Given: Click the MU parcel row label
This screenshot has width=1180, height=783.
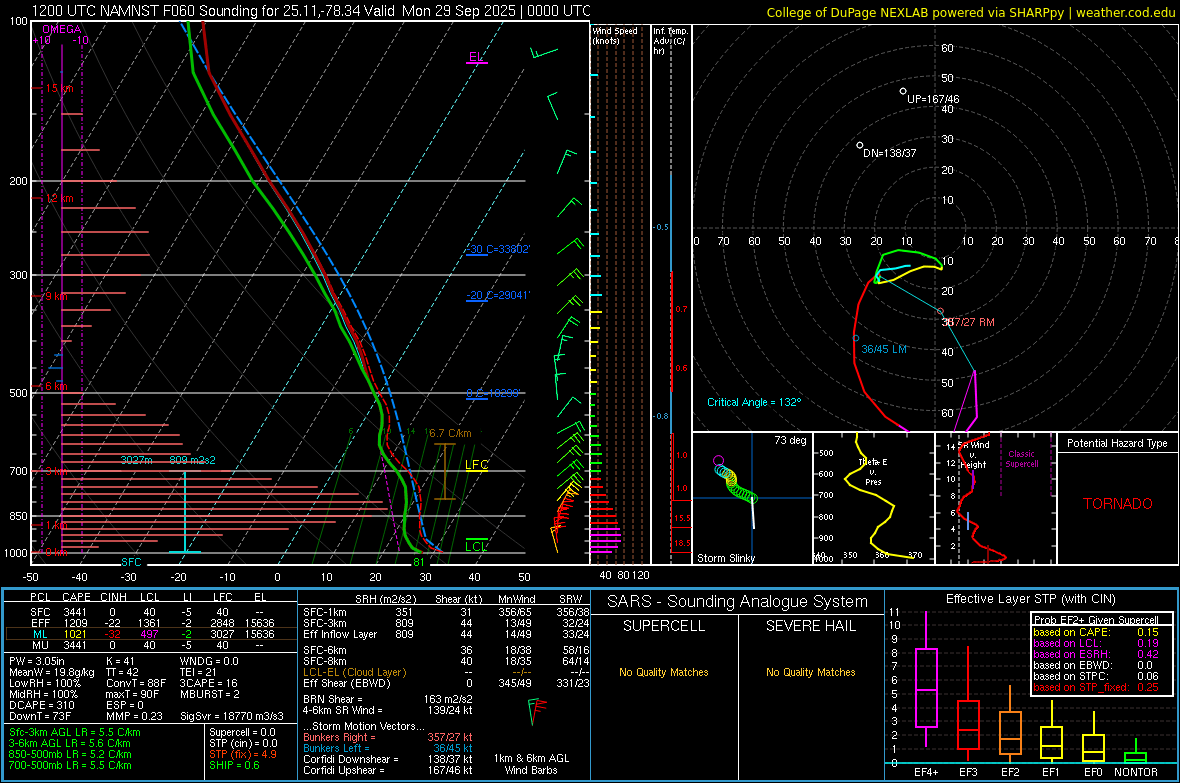Looking at the screenshot, I should [40, 645].
